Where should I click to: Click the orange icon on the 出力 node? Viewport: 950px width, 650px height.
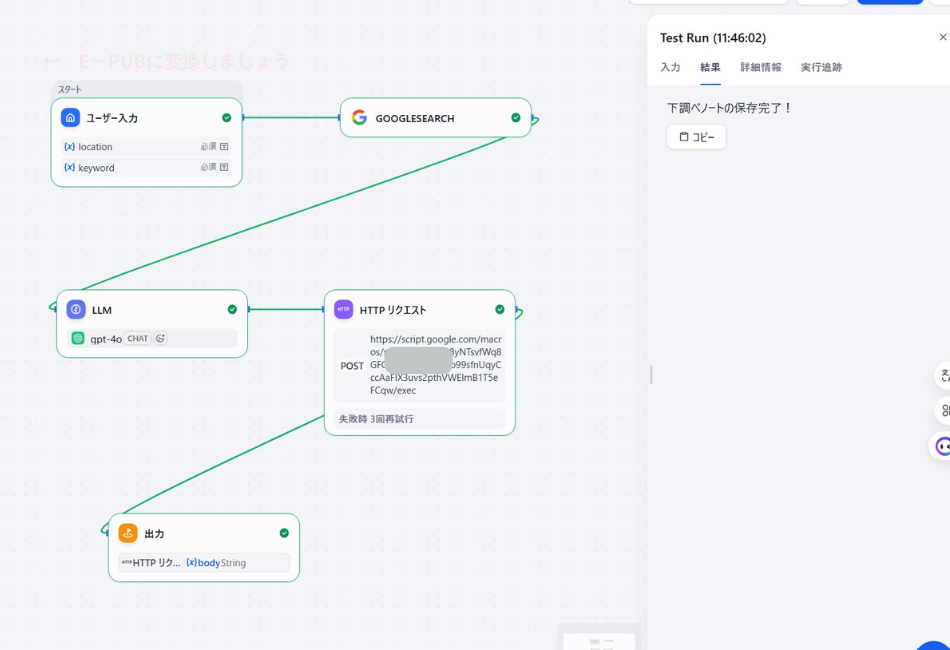pos(127,533)
